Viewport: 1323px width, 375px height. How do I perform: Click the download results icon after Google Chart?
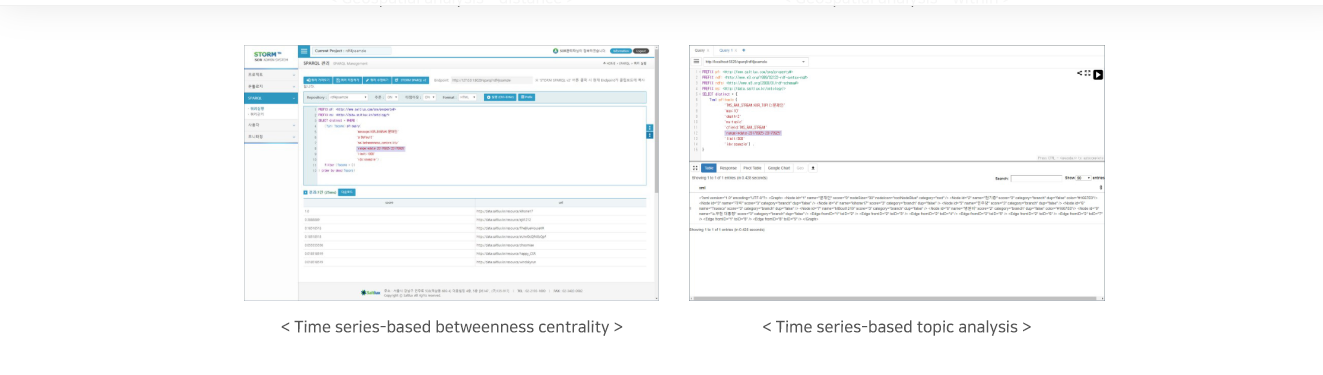(813, 168)
